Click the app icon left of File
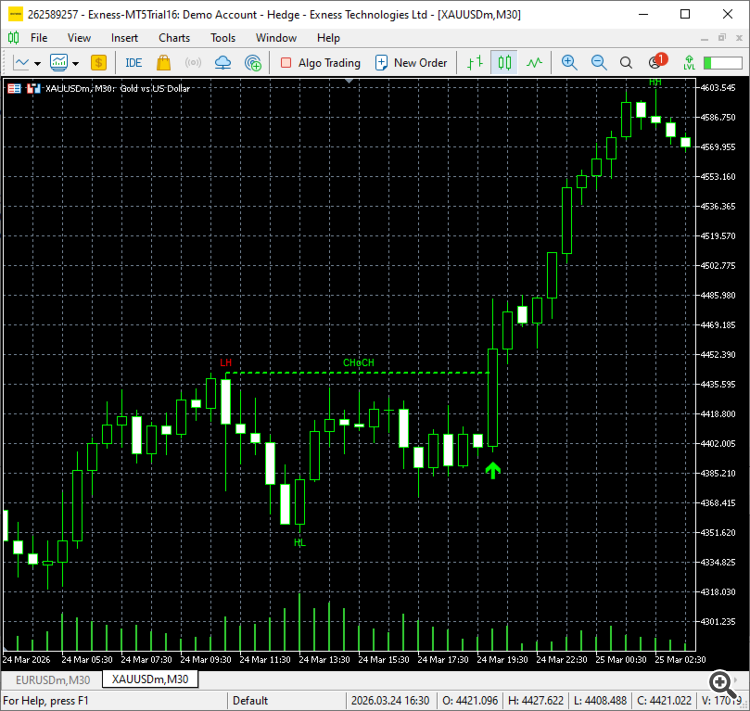 pyautogui.click(x=13, y=38)
